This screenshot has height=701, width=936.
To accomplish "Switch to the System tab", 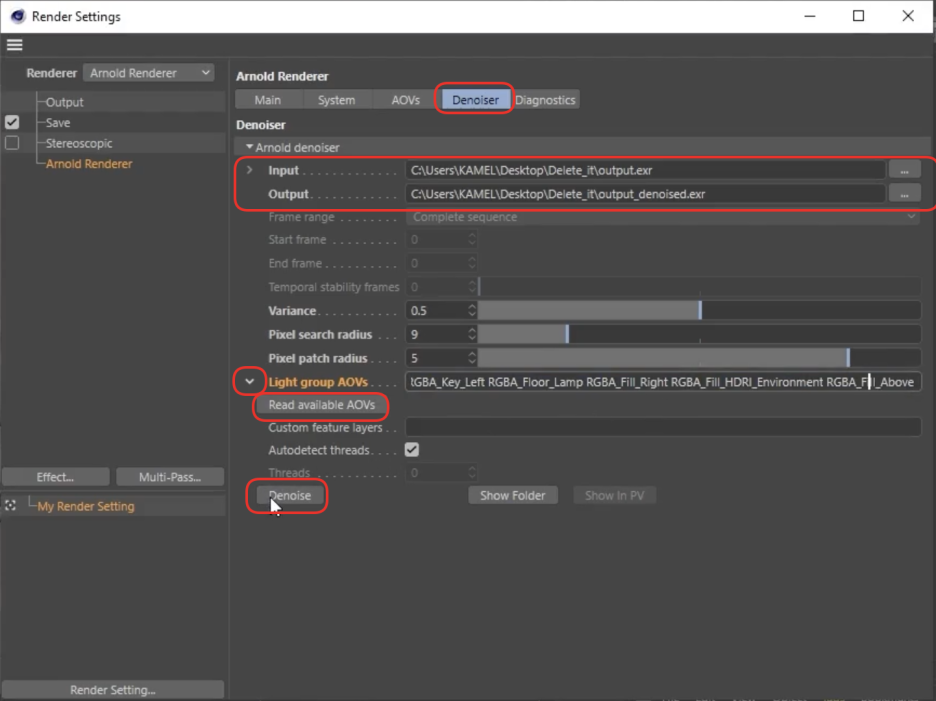I will coord(336,100).
